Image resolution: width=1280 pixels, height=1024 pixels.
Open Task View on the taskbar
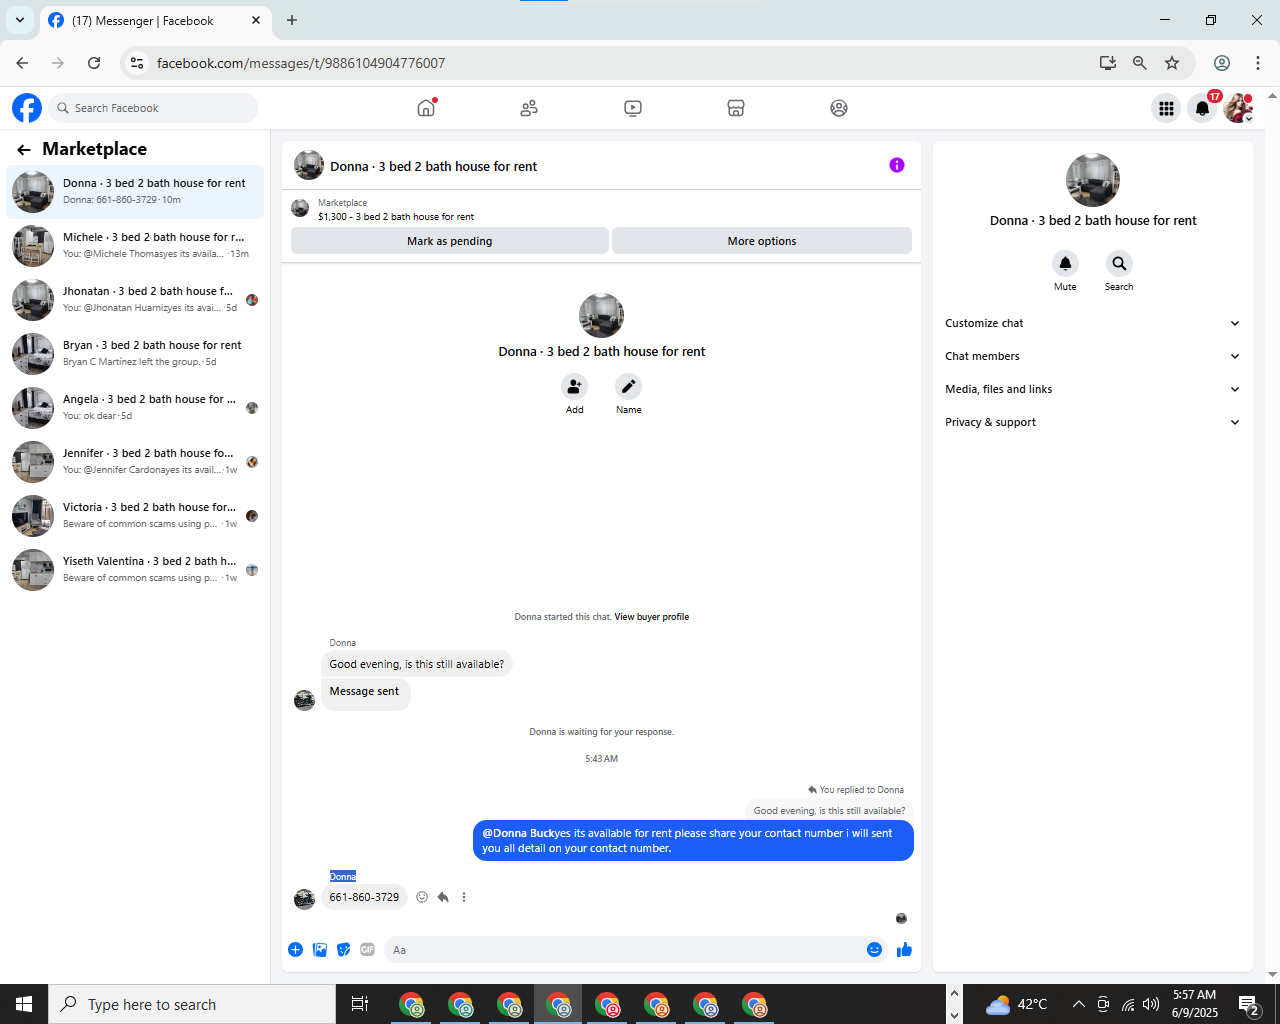point(360,1004)
